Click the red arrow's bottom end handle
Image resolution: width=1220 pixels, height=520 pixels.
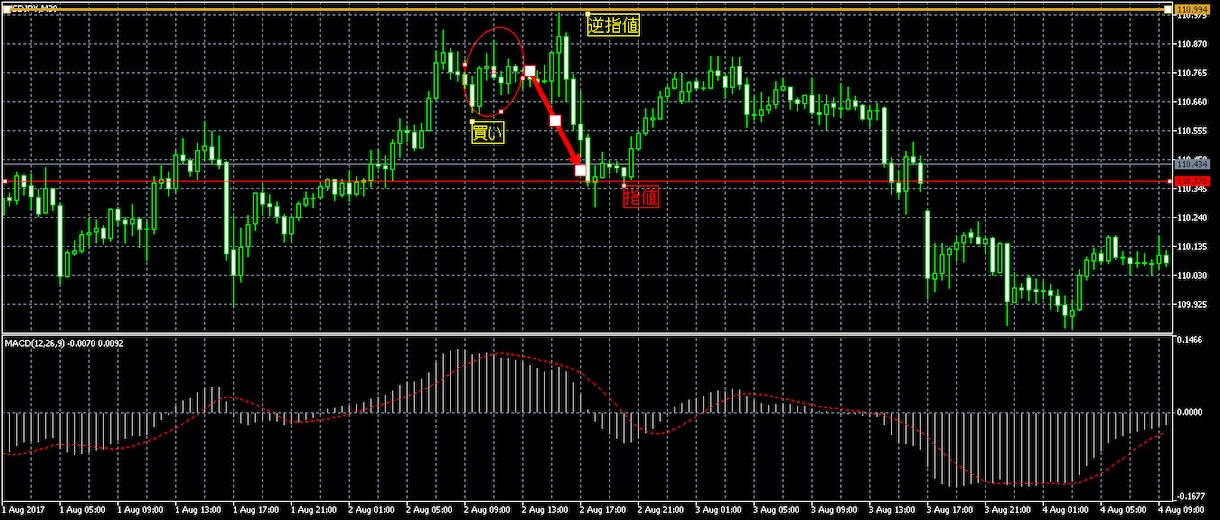tap(581, 171)
